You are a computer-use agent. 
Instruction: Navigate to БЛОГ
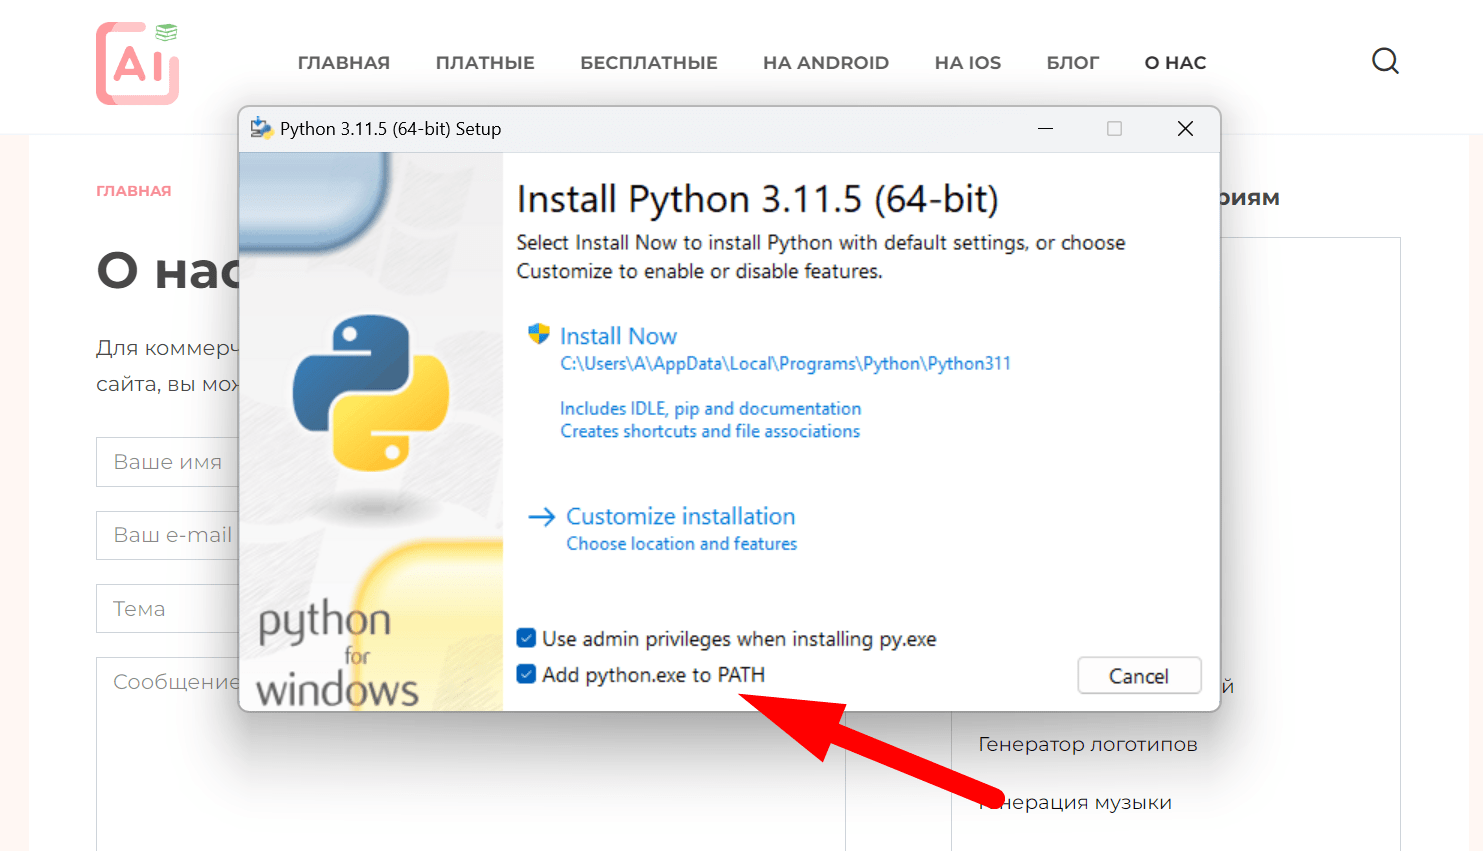pos(1072,63)
